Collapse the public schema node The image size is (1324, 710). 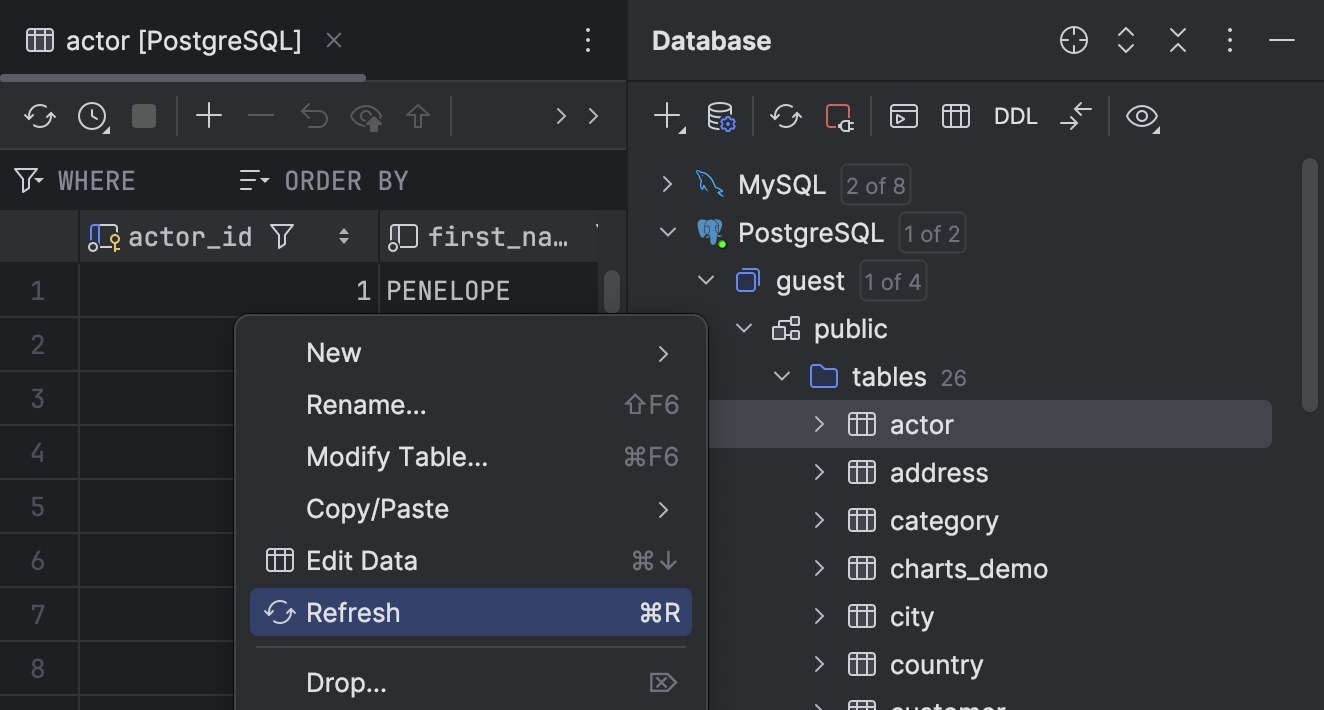(x=743, y=328)
